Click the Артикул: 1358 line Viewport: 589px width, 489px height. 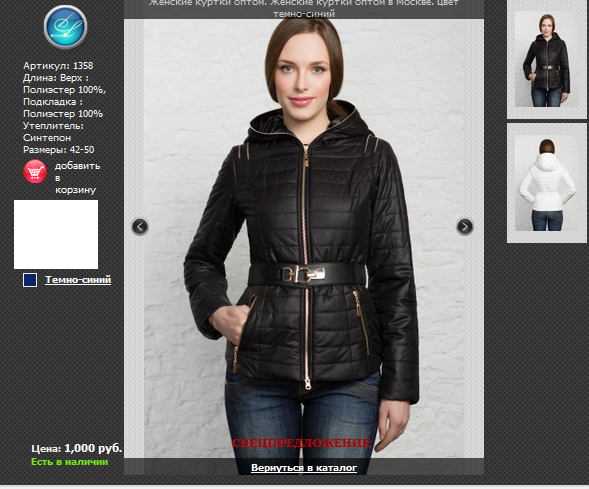[58, 66]
